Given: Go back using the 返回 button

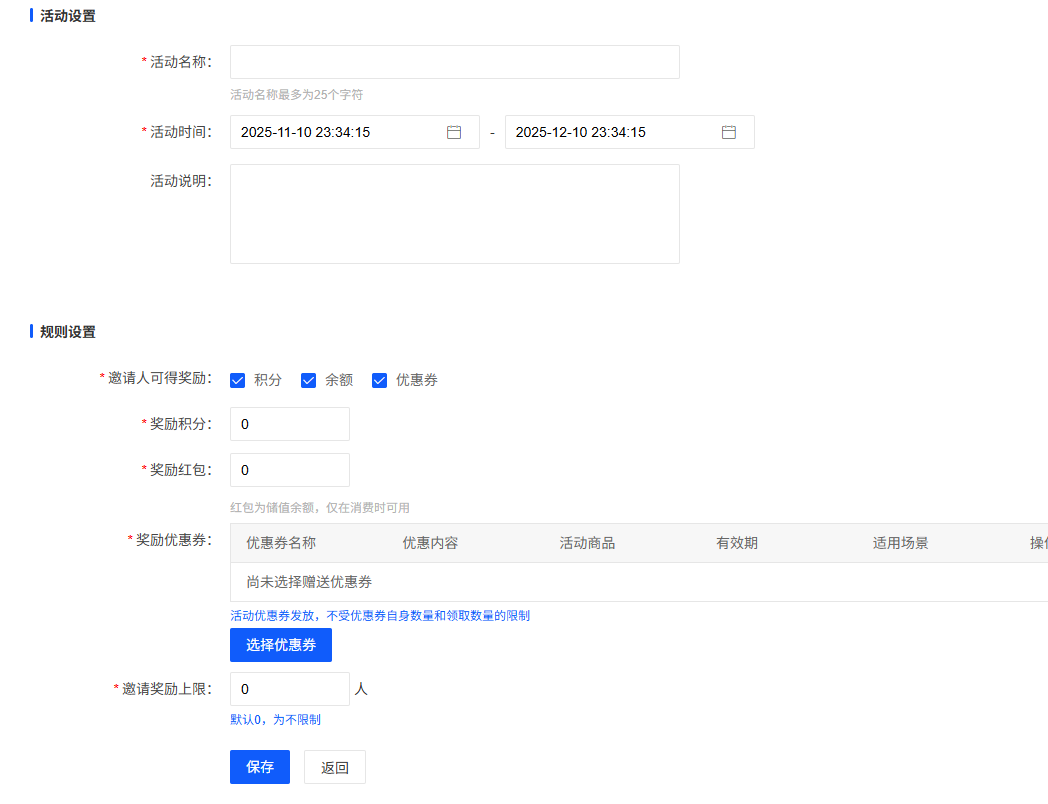Looking at the screenshot, I should [x=335, y=767].
